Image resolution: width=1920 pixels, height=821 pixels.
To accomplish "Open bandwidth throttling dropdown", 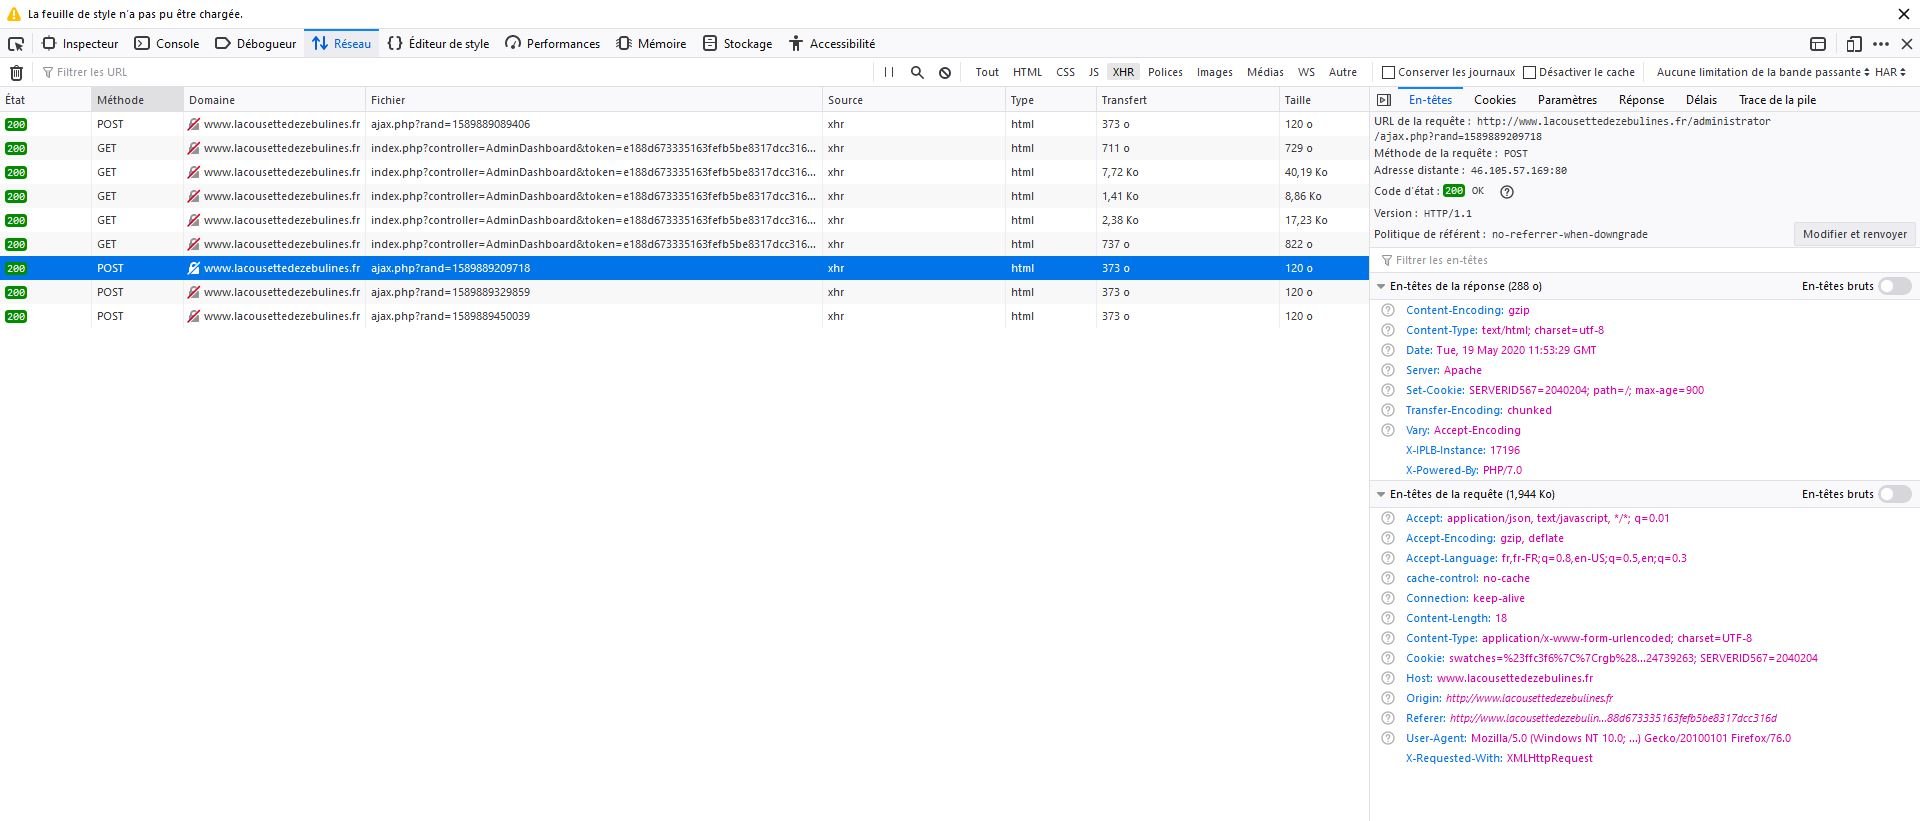I will coord(1763,72).
